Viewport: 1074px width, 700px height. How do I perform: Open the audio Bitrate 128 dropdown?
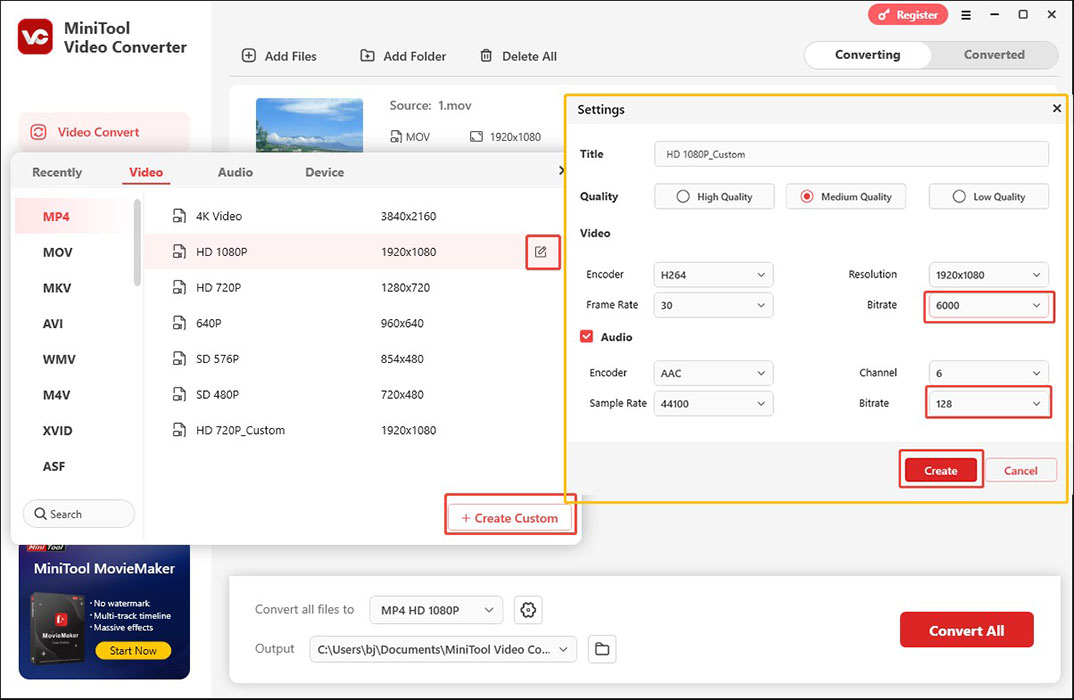[x=988, y=403]
